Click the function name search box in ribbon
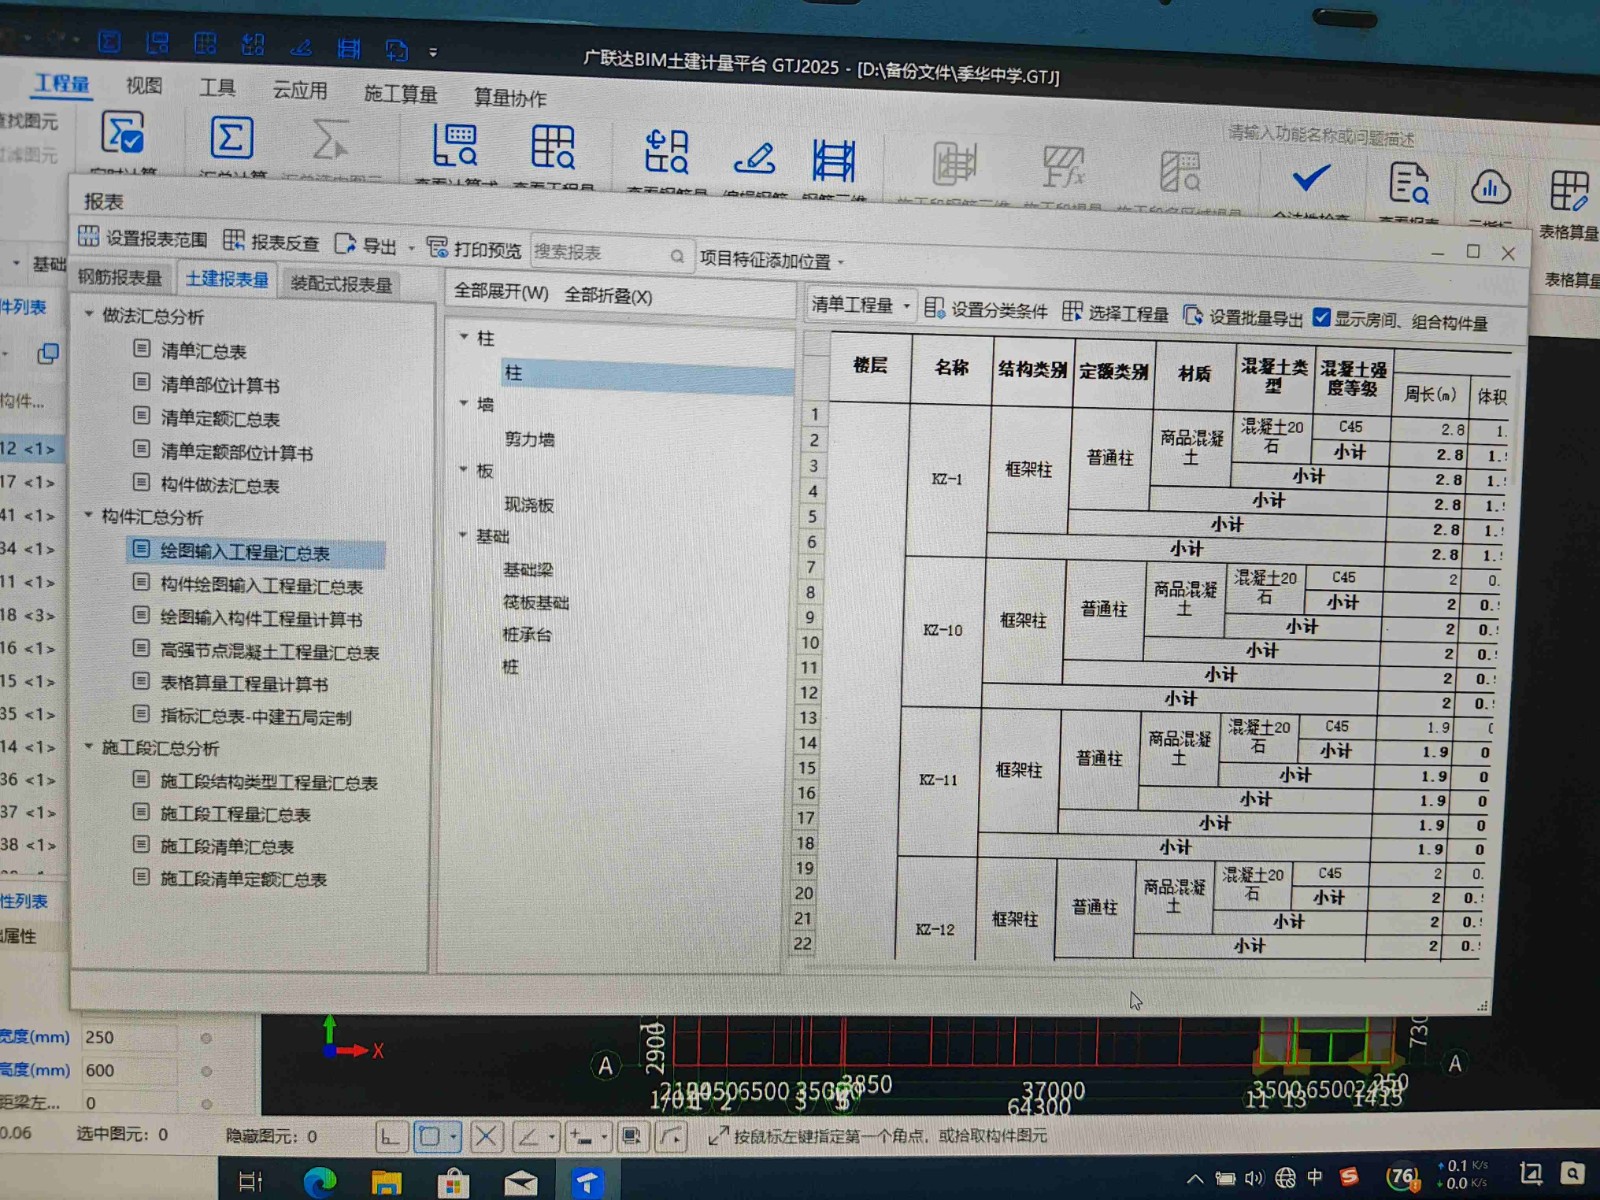 click(x=1320, y=135)
